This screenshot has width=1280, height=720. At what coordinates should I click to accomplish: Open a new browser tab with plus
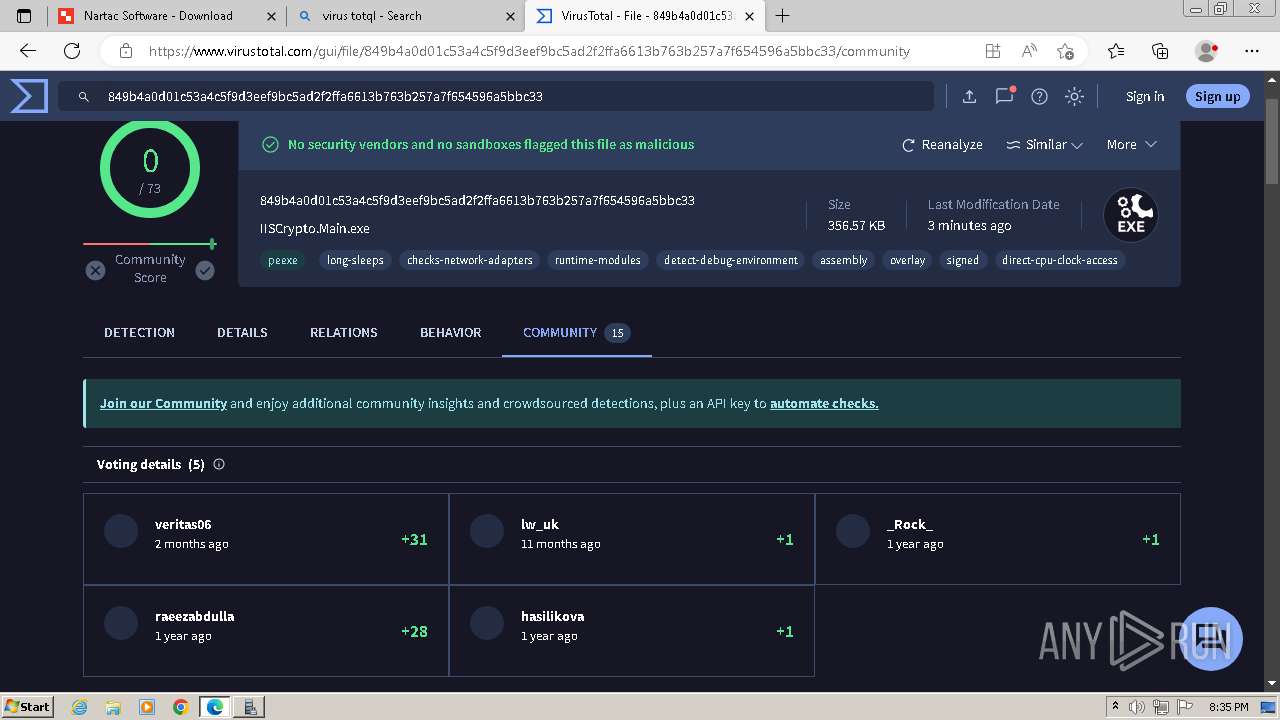coord(782,16)
